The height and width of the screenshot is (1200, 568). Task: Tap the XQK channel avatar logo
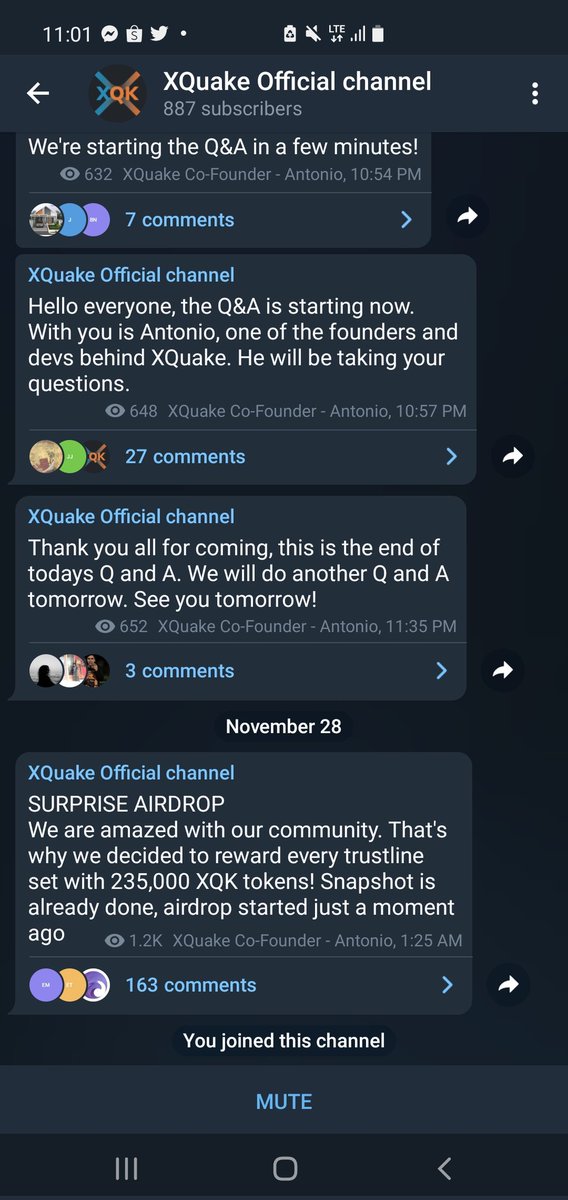(118, 94)
